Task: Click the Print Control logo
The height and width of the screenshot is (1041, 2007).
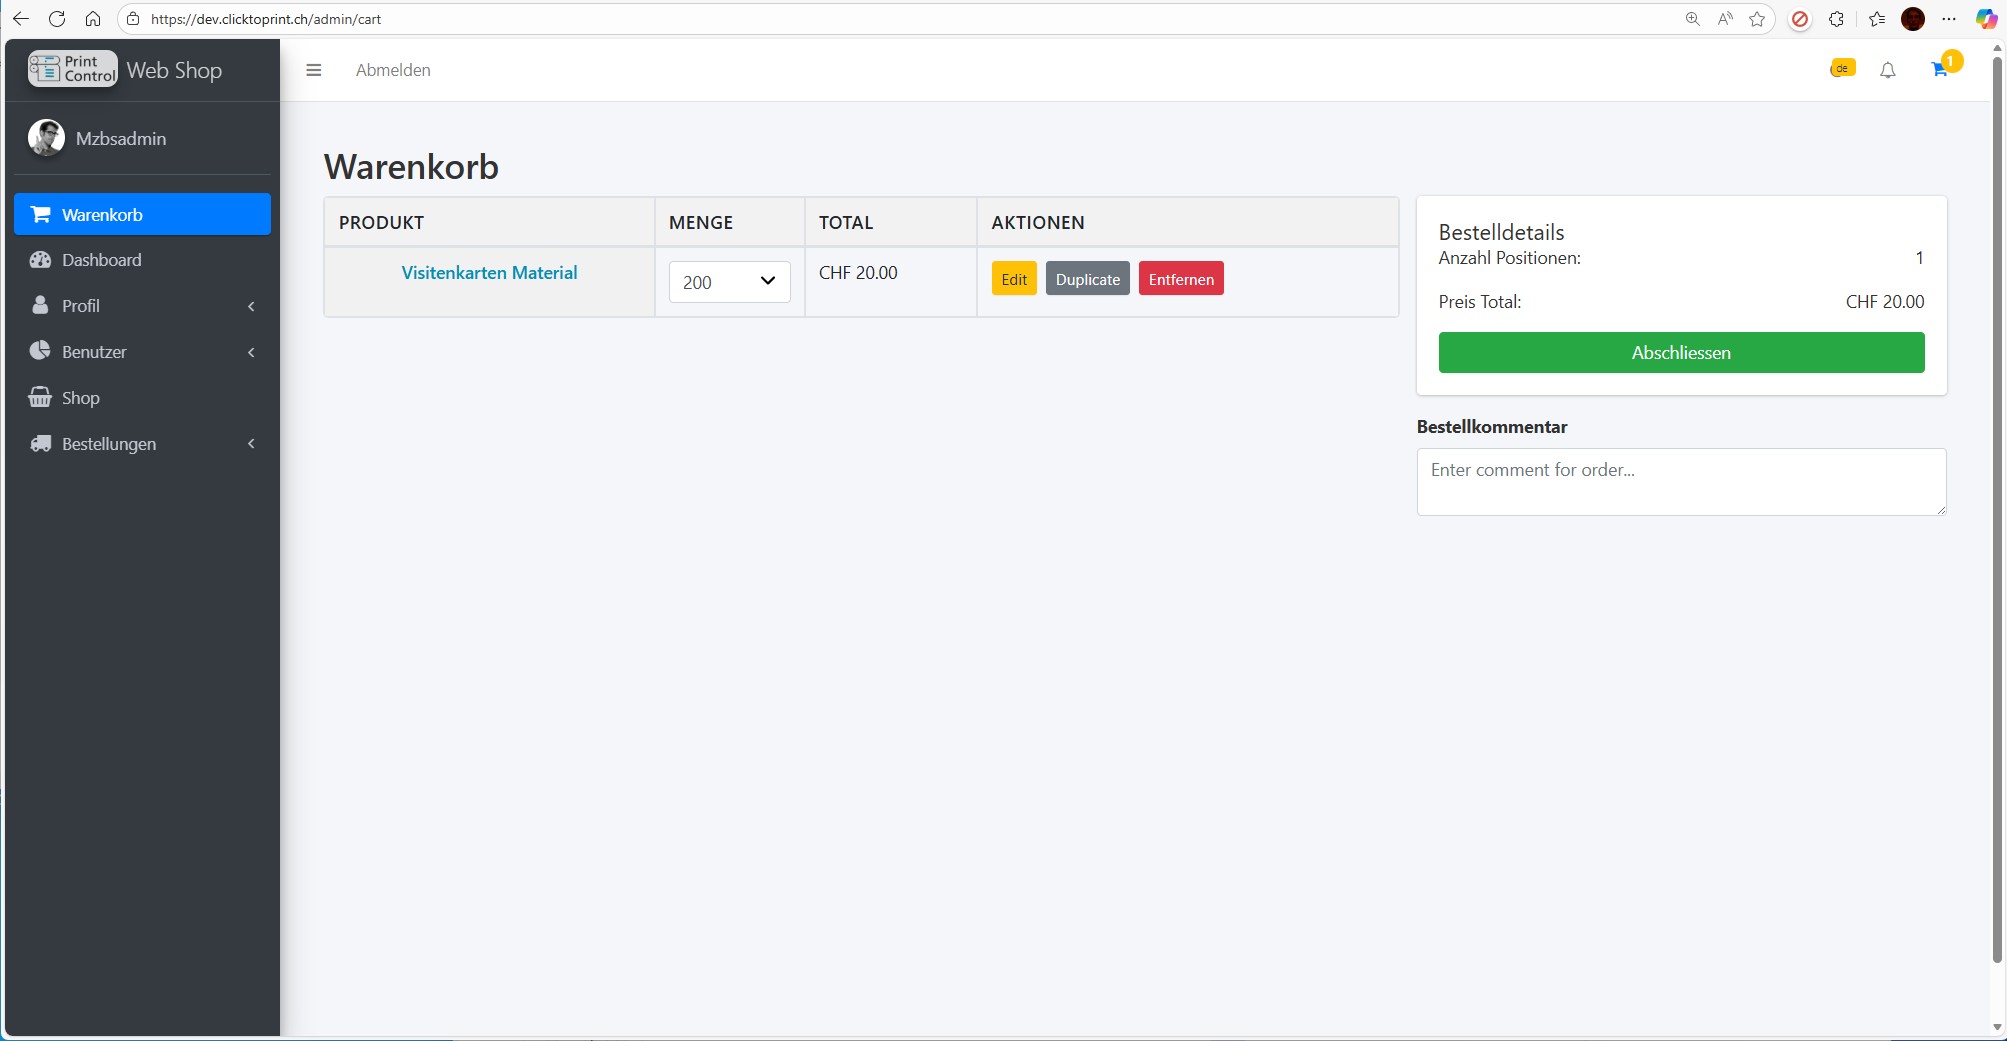Action: point(73,69)
